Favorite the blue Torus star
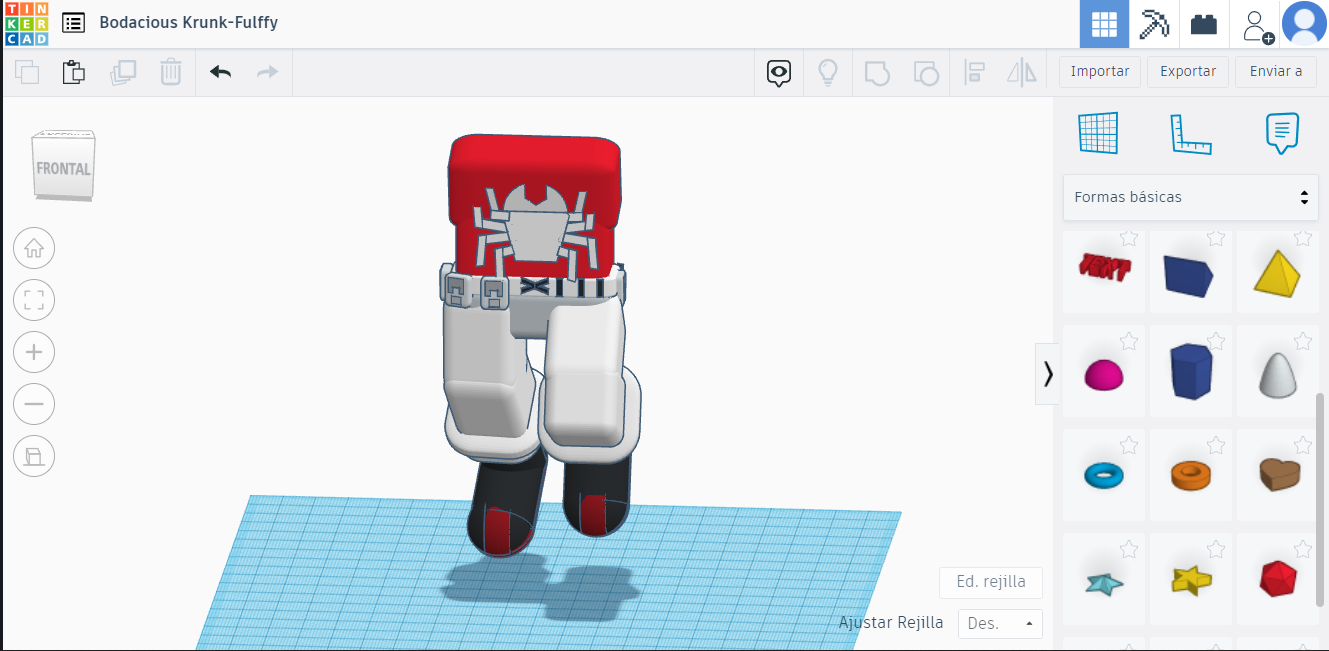This screenshot has width=1329, height=651. [x=1129, y=445]
